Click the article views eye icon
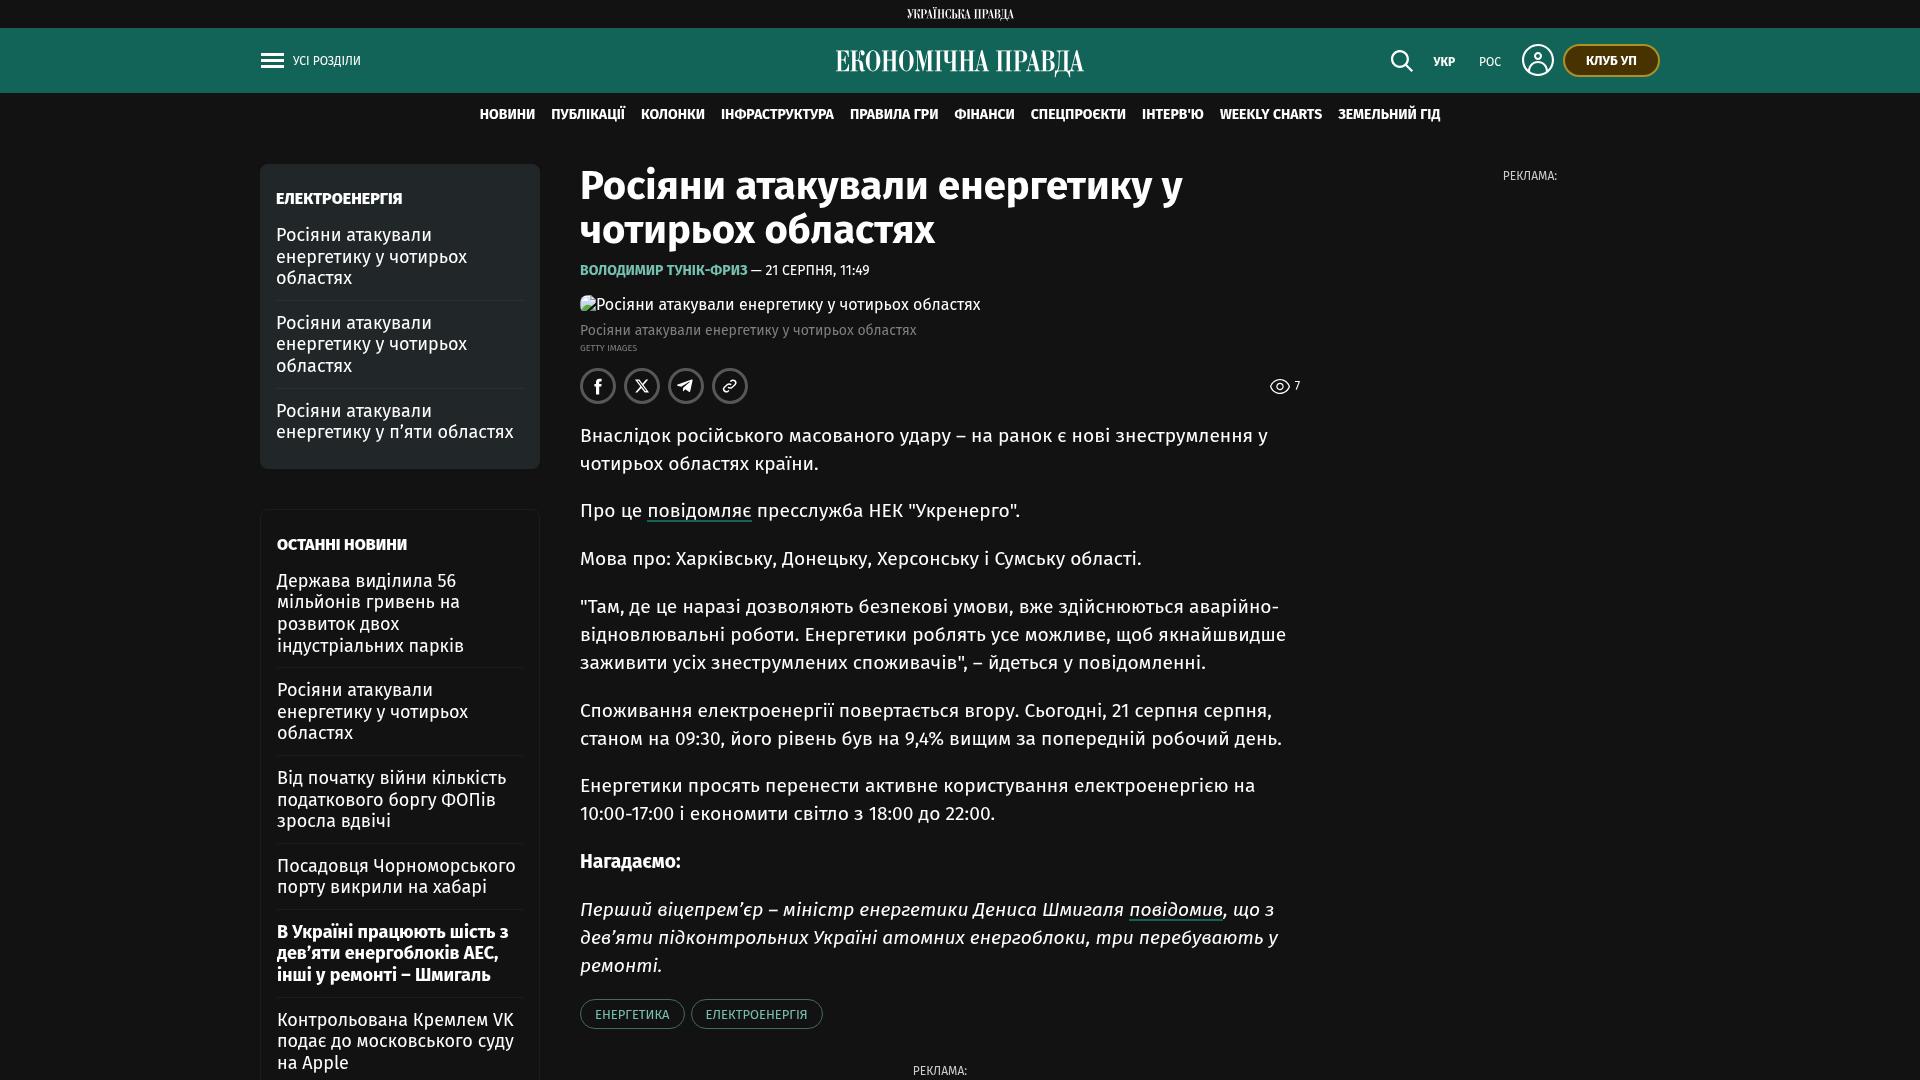Viewport: 1920px width, 1080px height. (x=1279, y=387)
